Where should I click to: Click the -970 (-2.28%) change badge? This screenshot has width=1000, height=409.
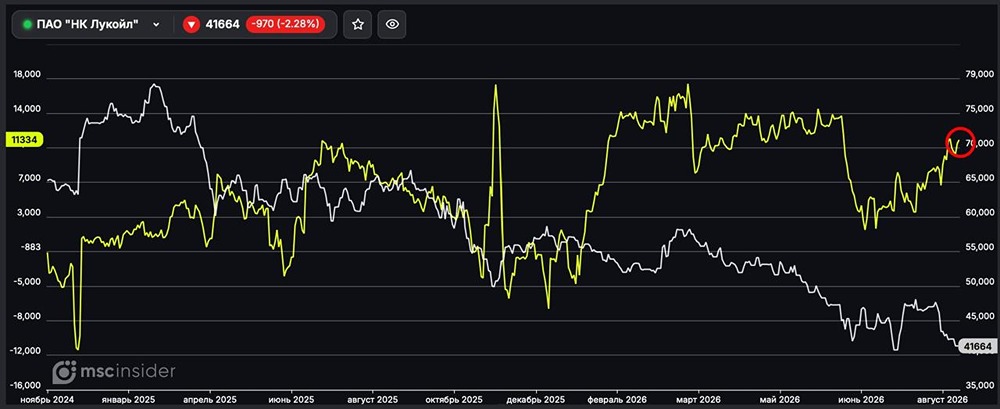[x=285, y=24]
